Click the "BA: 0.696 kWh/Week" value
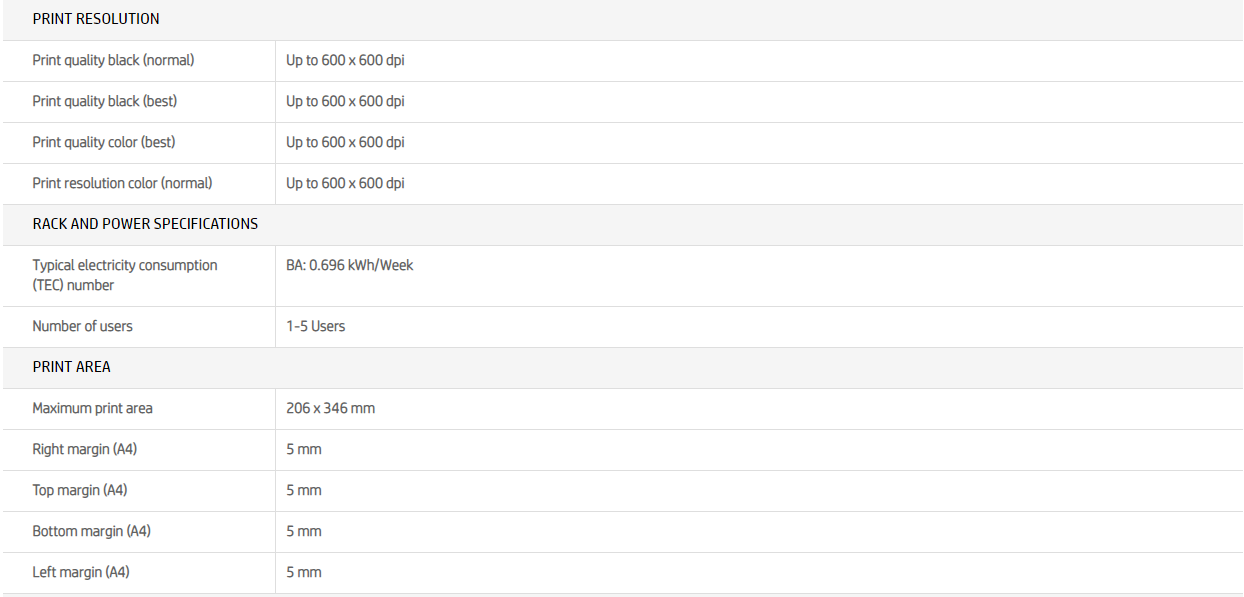 [x=349, y=265]
